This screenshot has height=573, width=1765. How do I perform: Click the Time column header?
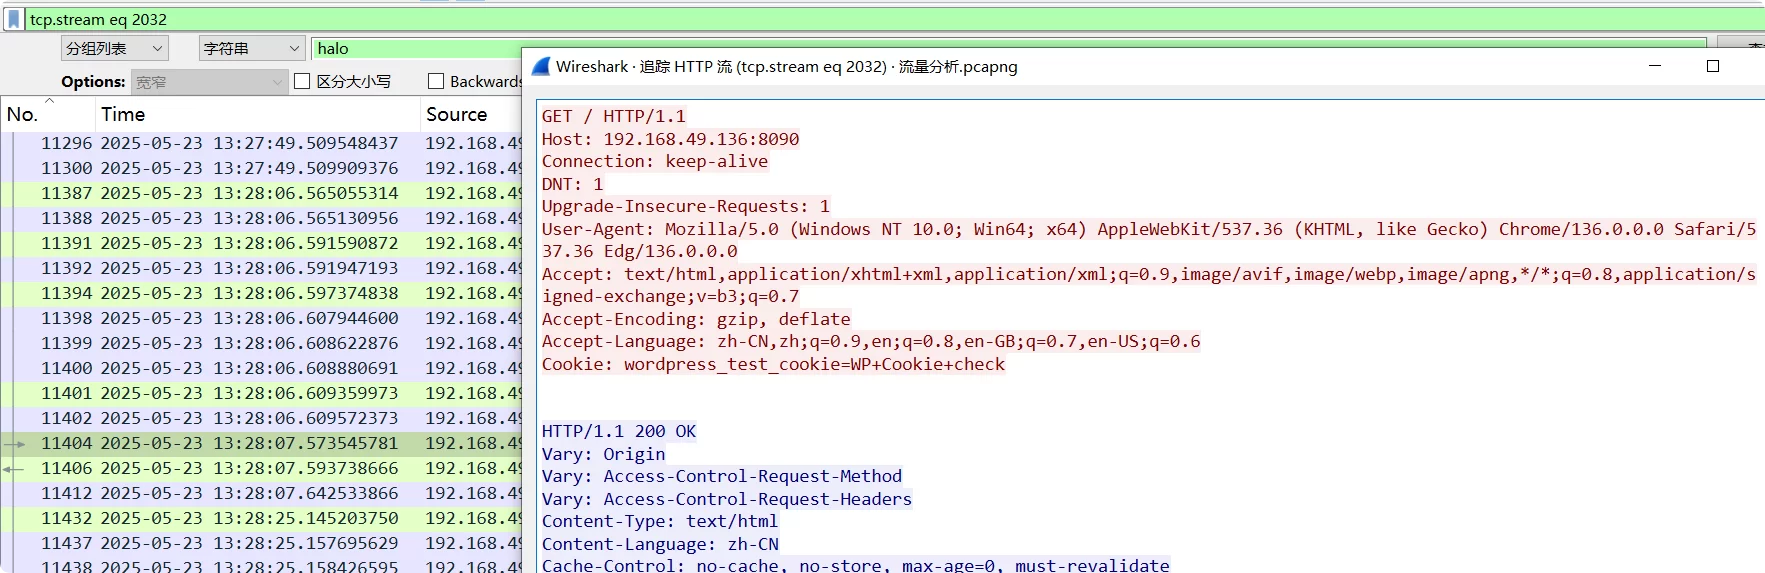click(x=123, y=114)
